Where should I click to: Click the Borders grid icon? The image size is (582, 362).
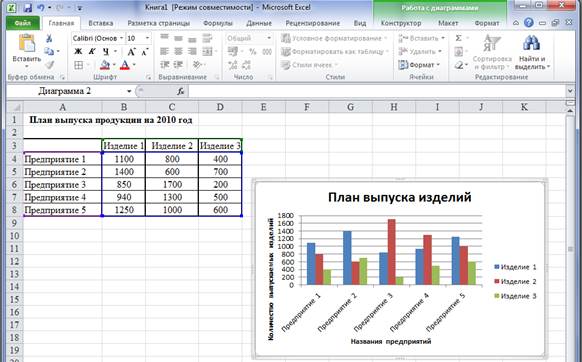tap(79, 65)
